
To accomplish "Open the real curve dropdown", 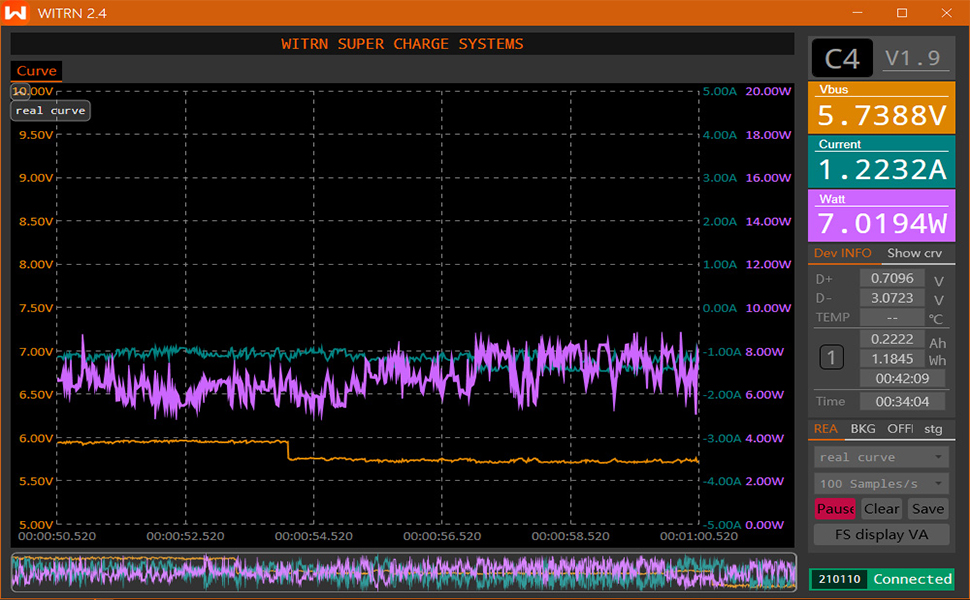I will pyautogui.click(x=881, y=457).
